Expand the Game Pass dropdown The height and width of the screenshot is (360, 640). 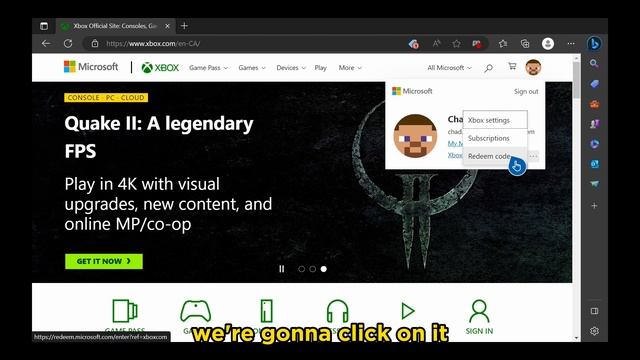coord(208,68)
